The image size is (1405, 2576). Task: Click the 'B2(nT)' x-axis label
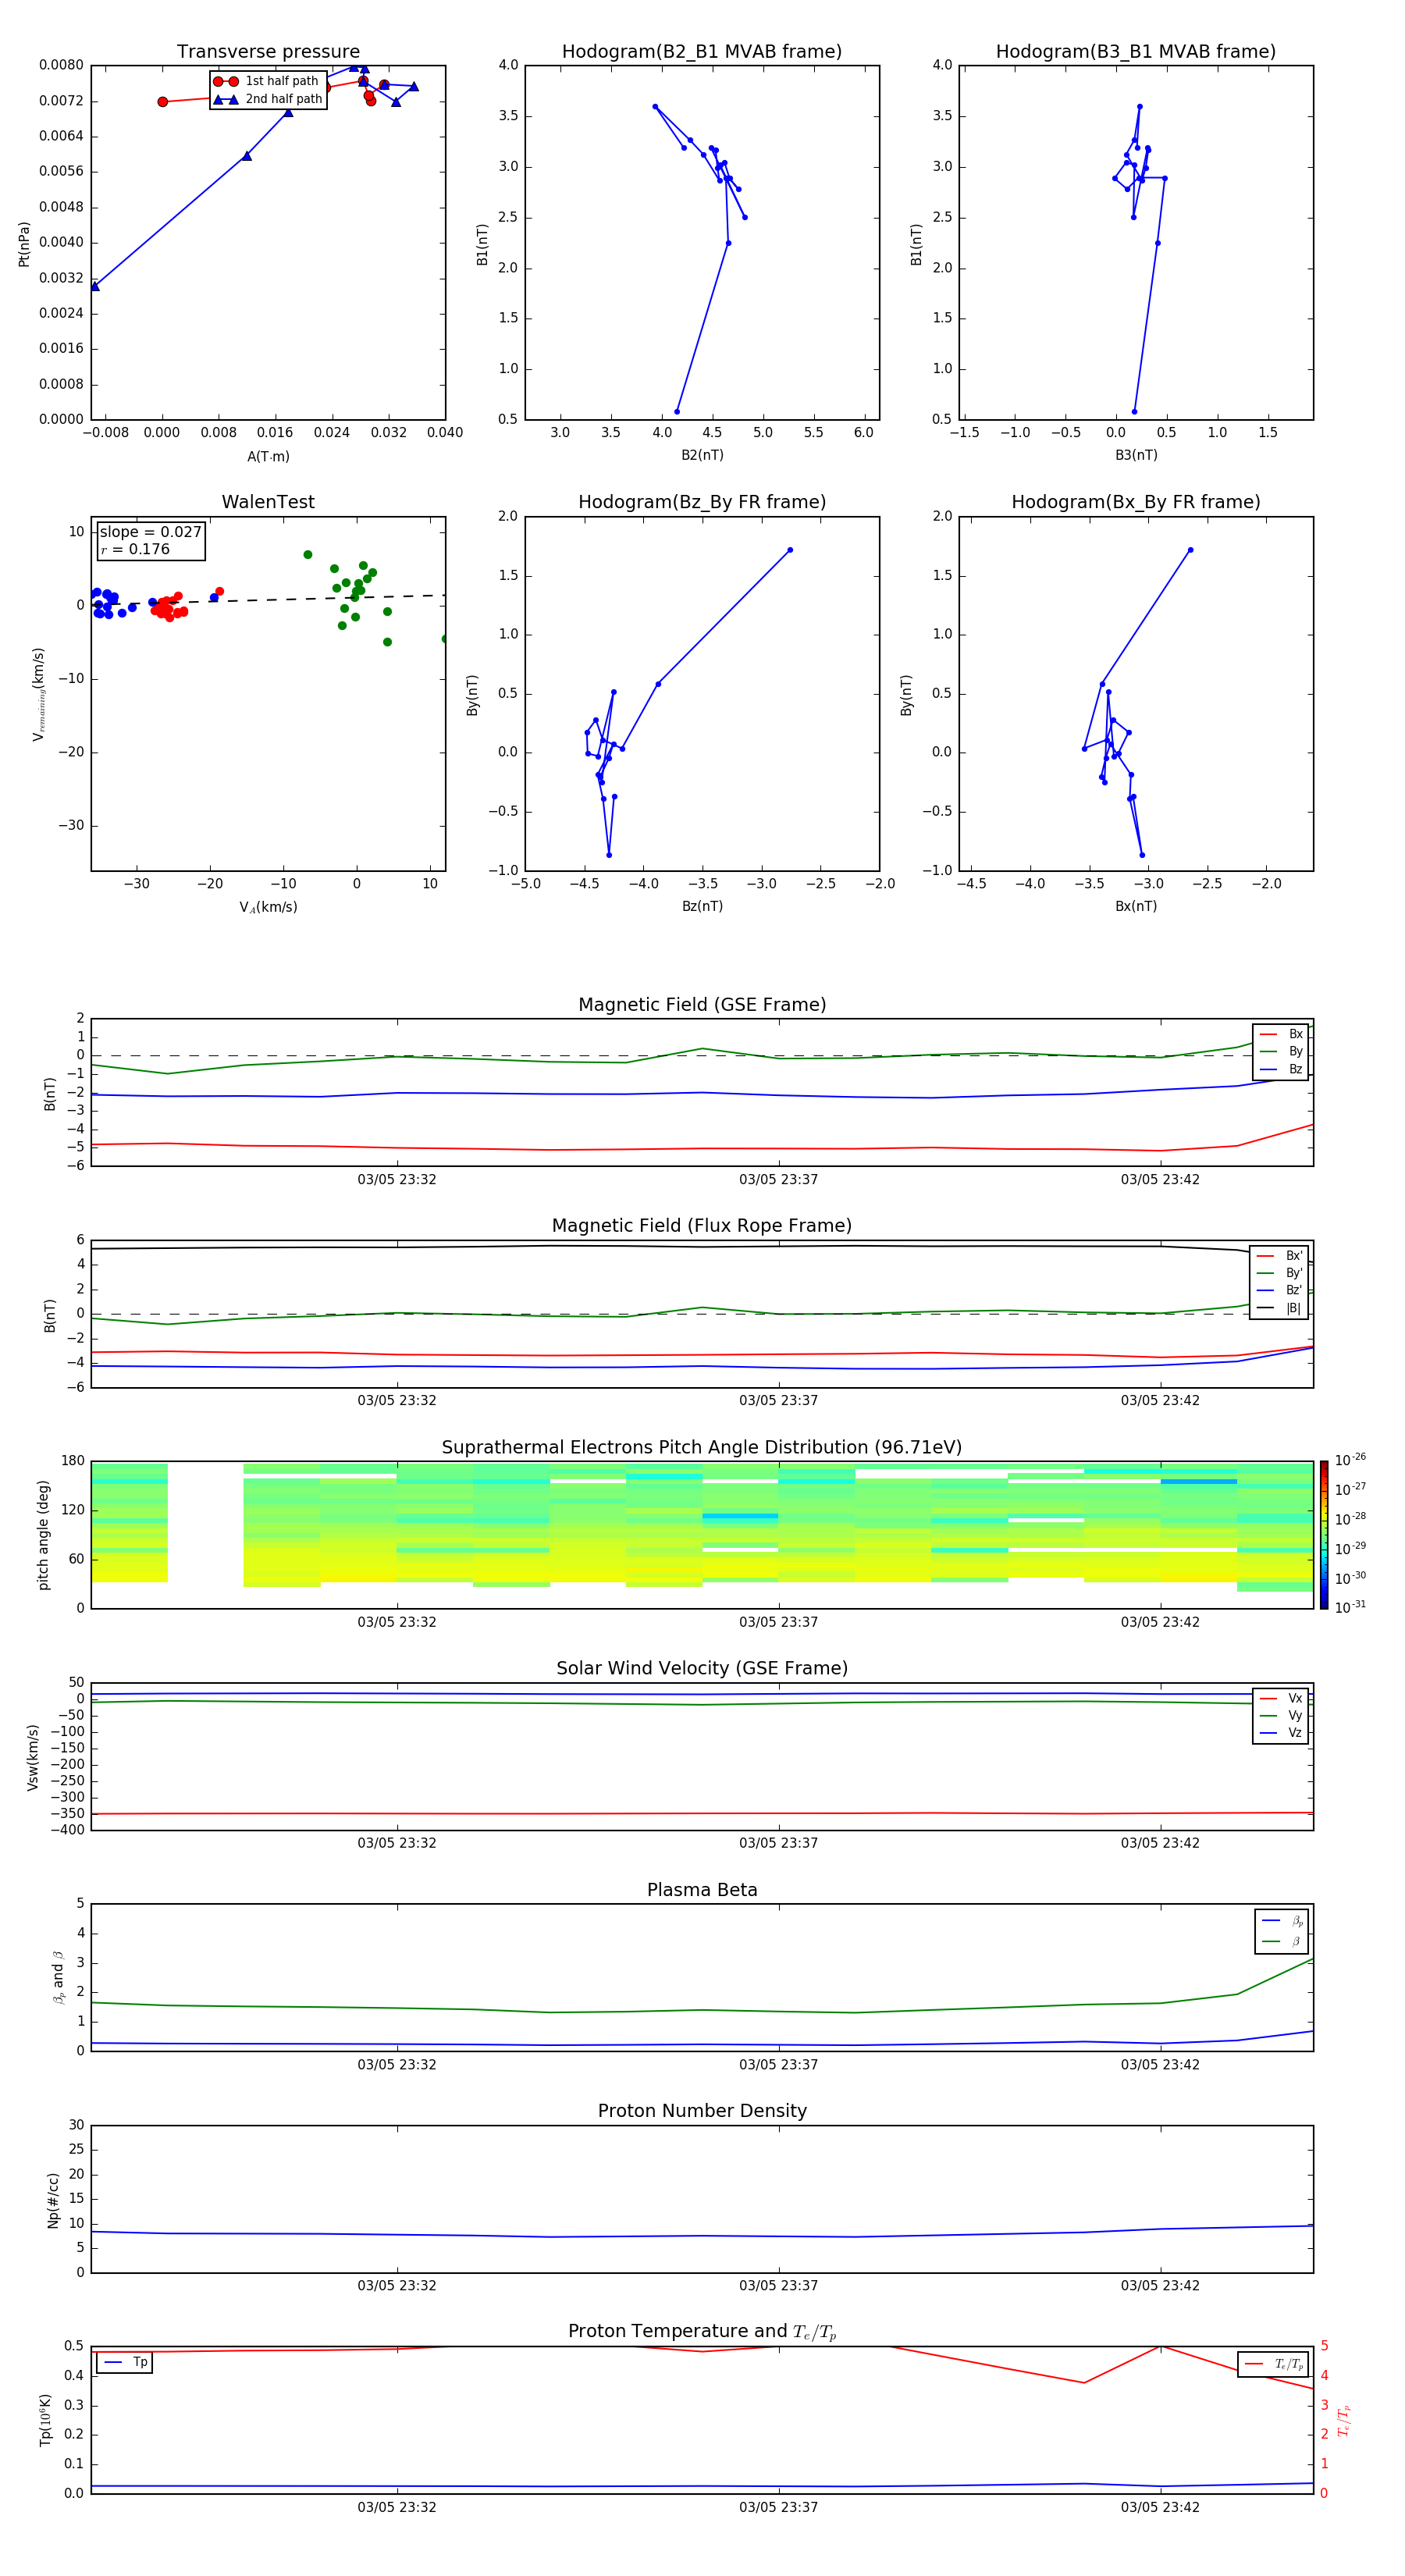click(702, 455)
